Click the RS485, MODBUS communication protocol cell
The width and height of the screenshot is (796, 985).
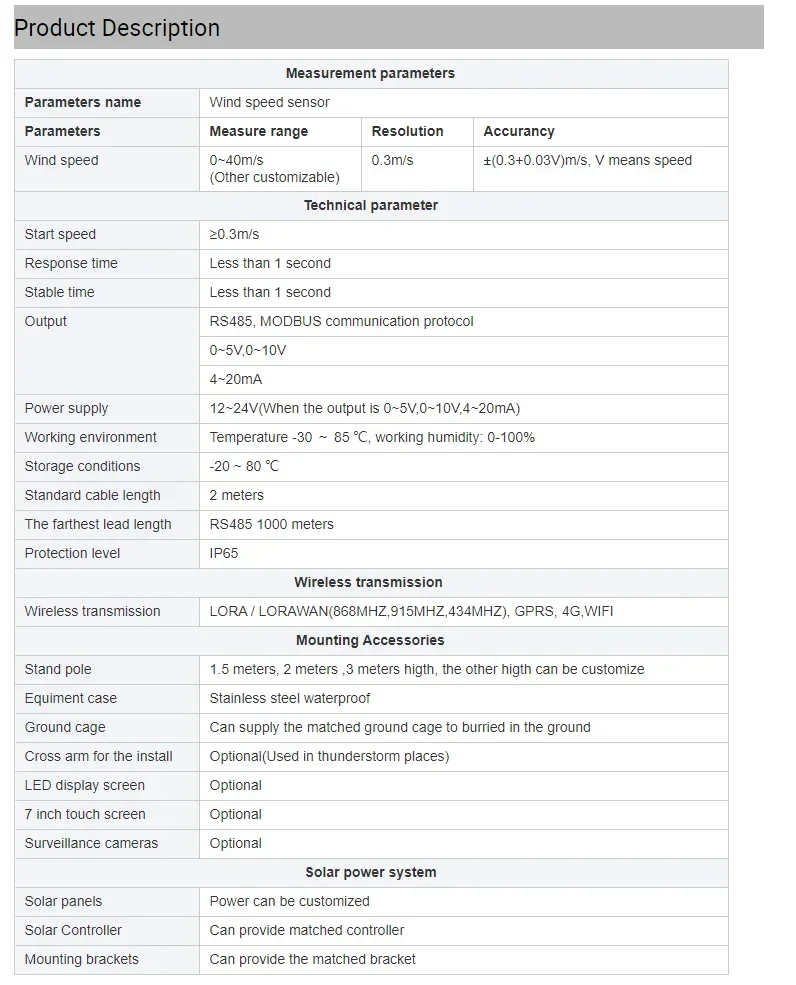464,321
